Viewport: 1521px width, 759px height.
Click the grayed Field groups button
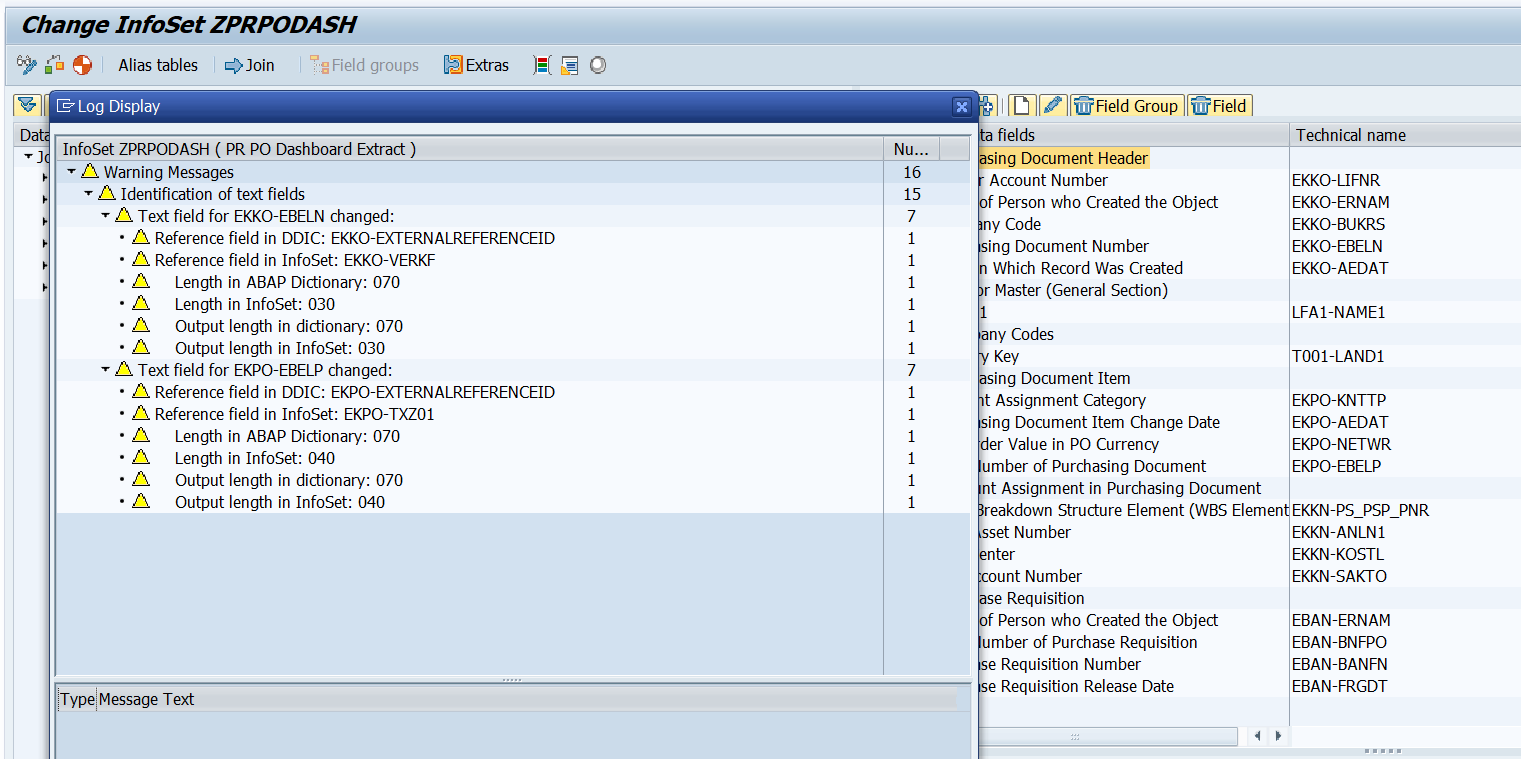pyautogui.click(x=367, y=65)
